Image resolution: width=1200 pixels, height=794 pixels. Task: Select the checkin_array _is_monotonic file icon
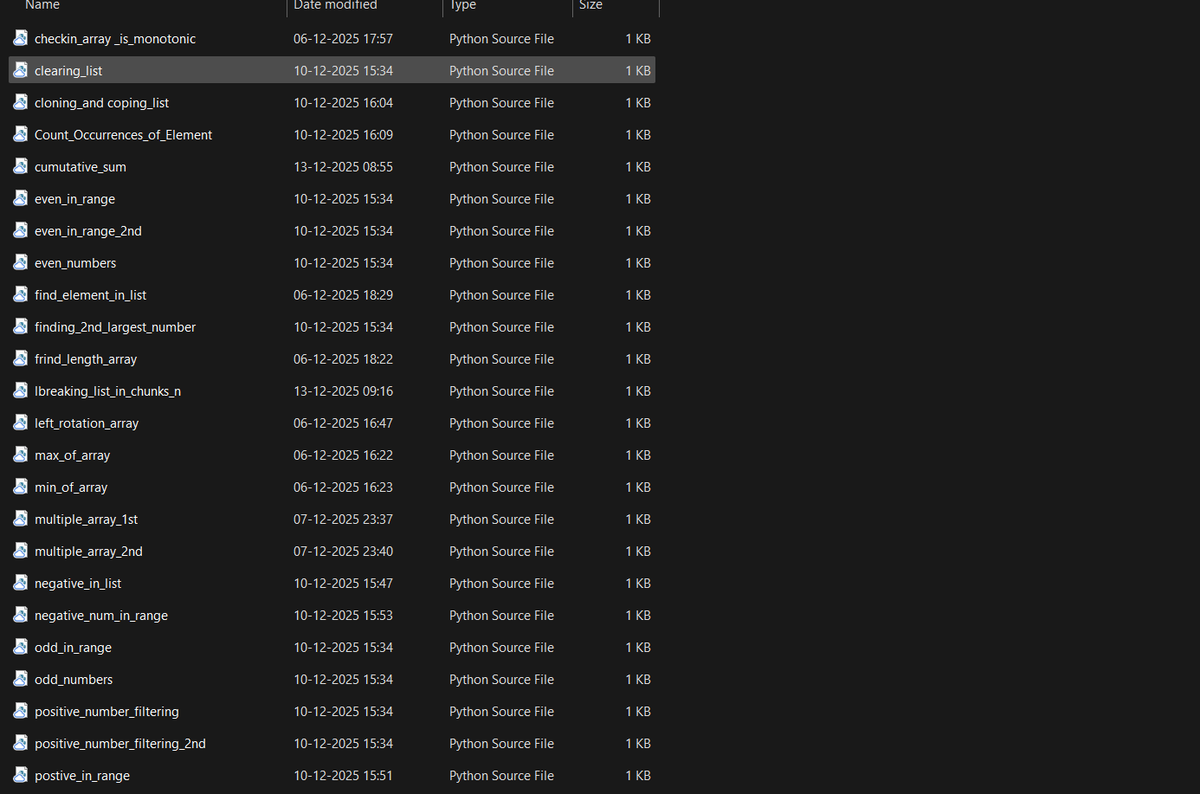(x=20, y=38)
